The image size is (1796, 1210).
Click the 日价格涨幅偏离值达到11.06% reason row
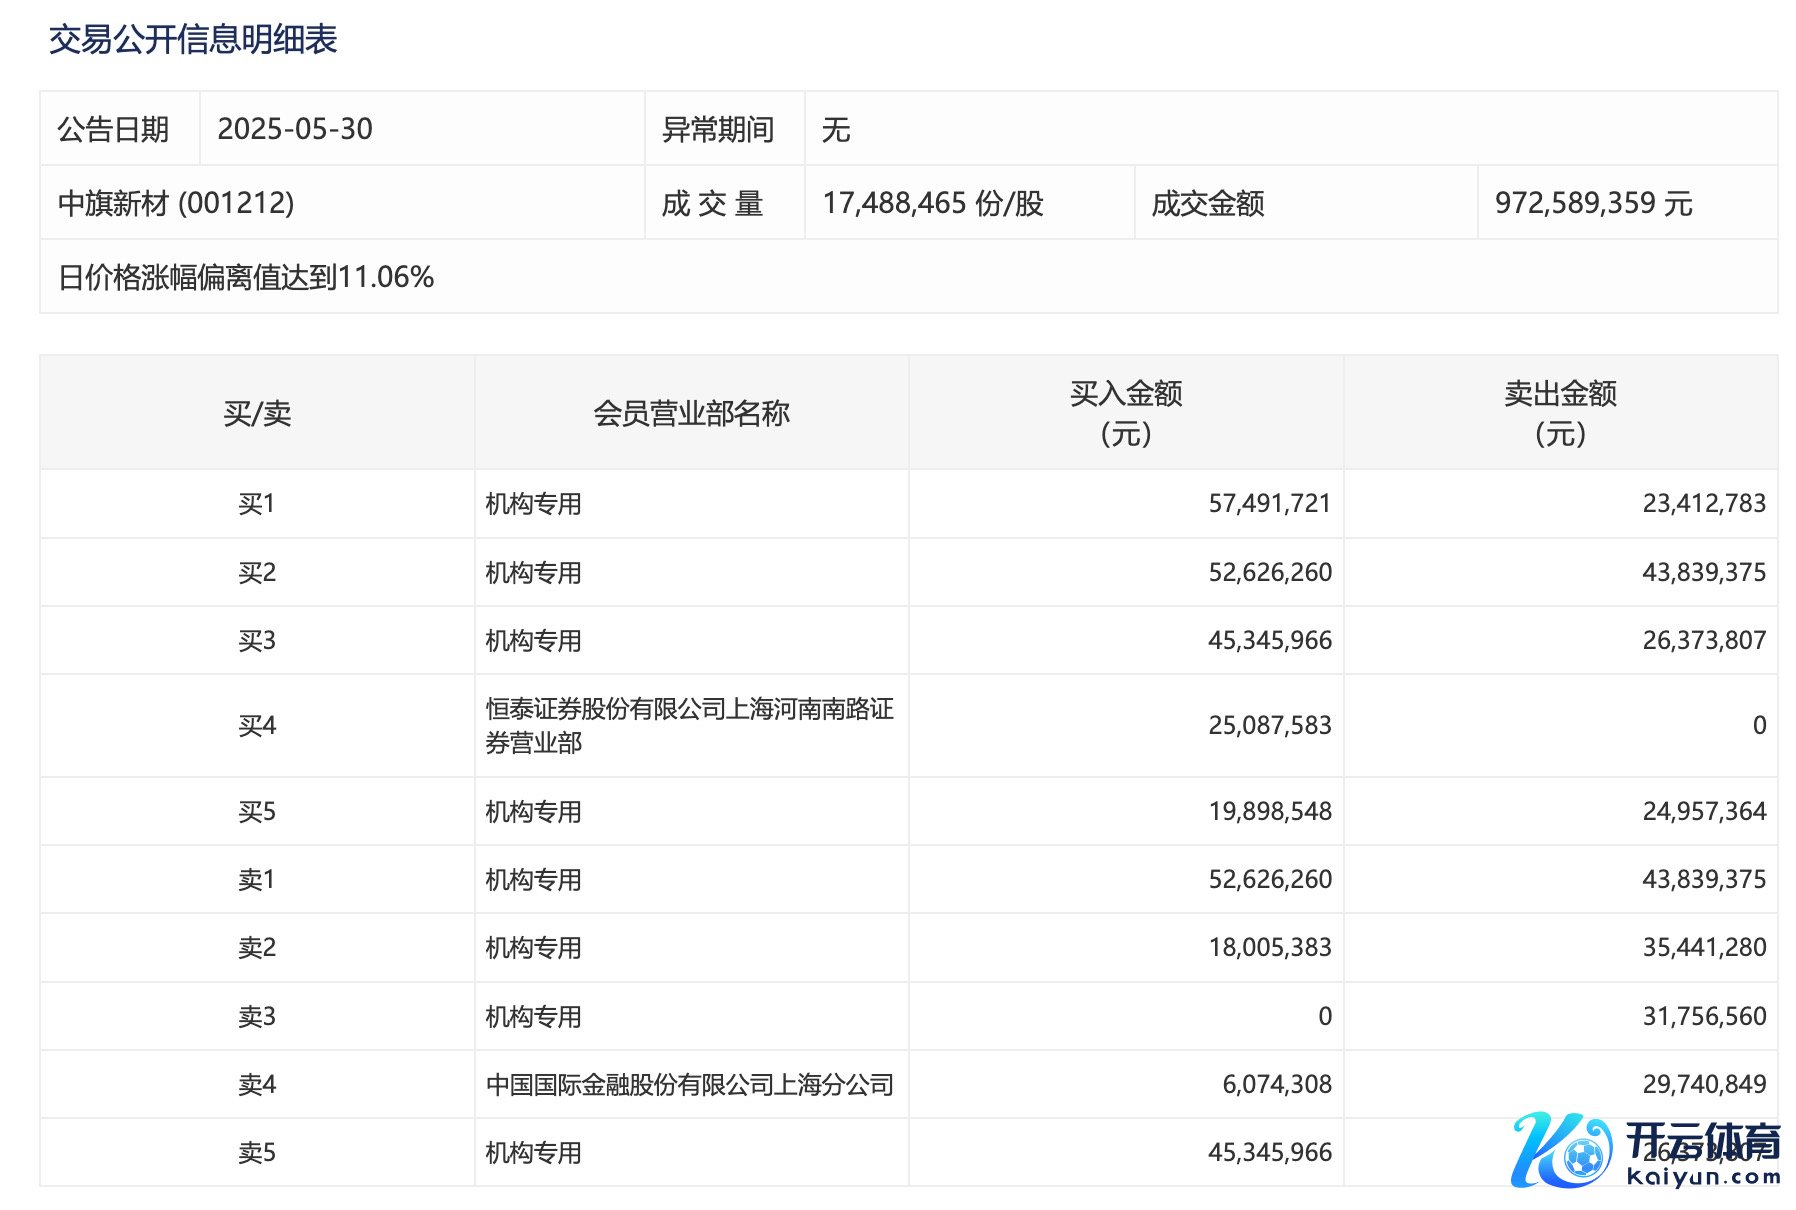(246, 277)
